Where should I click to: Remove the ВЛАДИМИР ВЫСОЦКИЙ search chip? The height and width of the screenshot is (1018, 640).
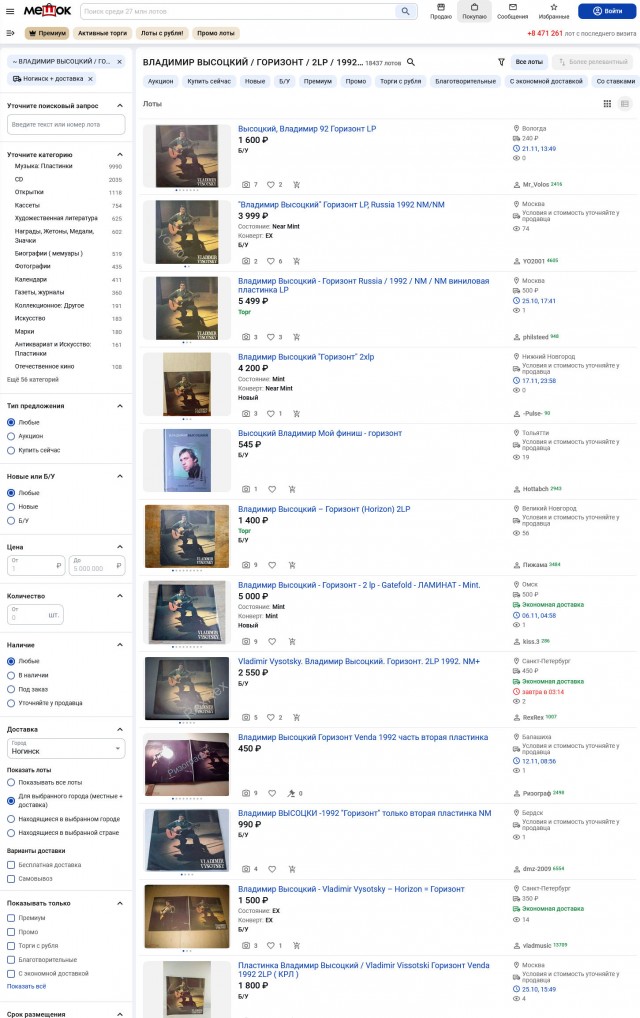tap(119, 62)
